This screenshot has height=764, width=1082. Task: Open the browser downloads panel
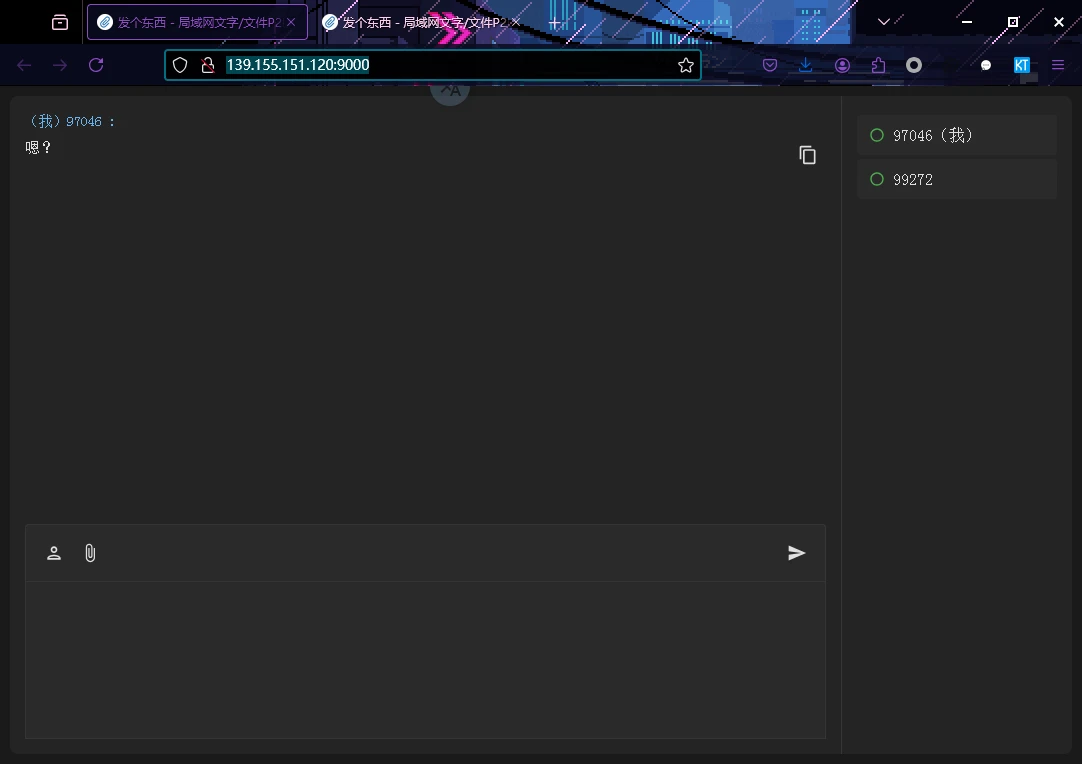point(806,65)
